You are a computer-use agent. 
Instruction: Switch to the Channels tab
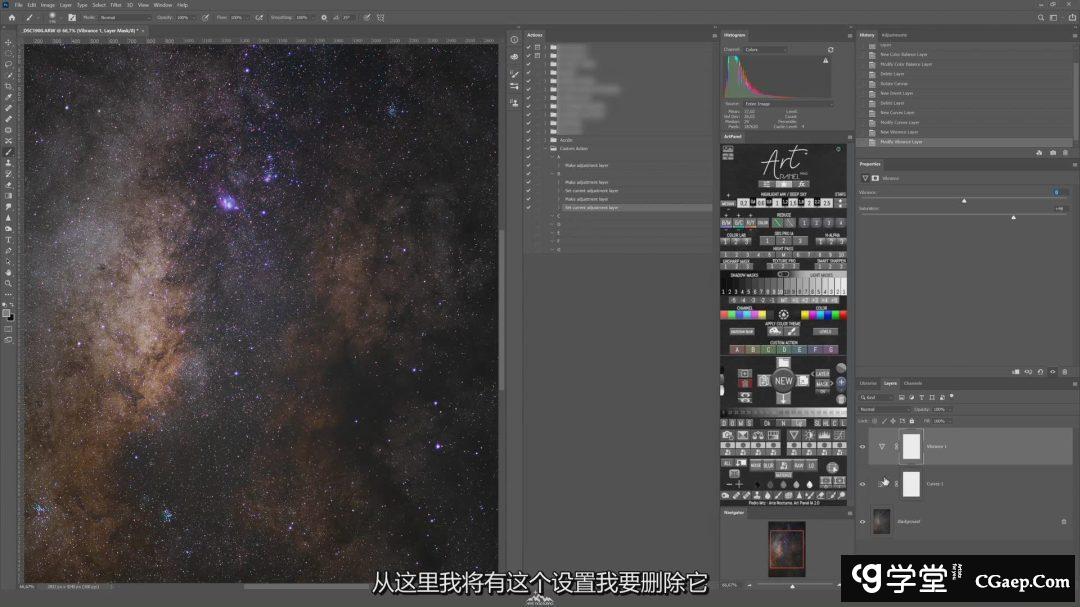[913, 383]
